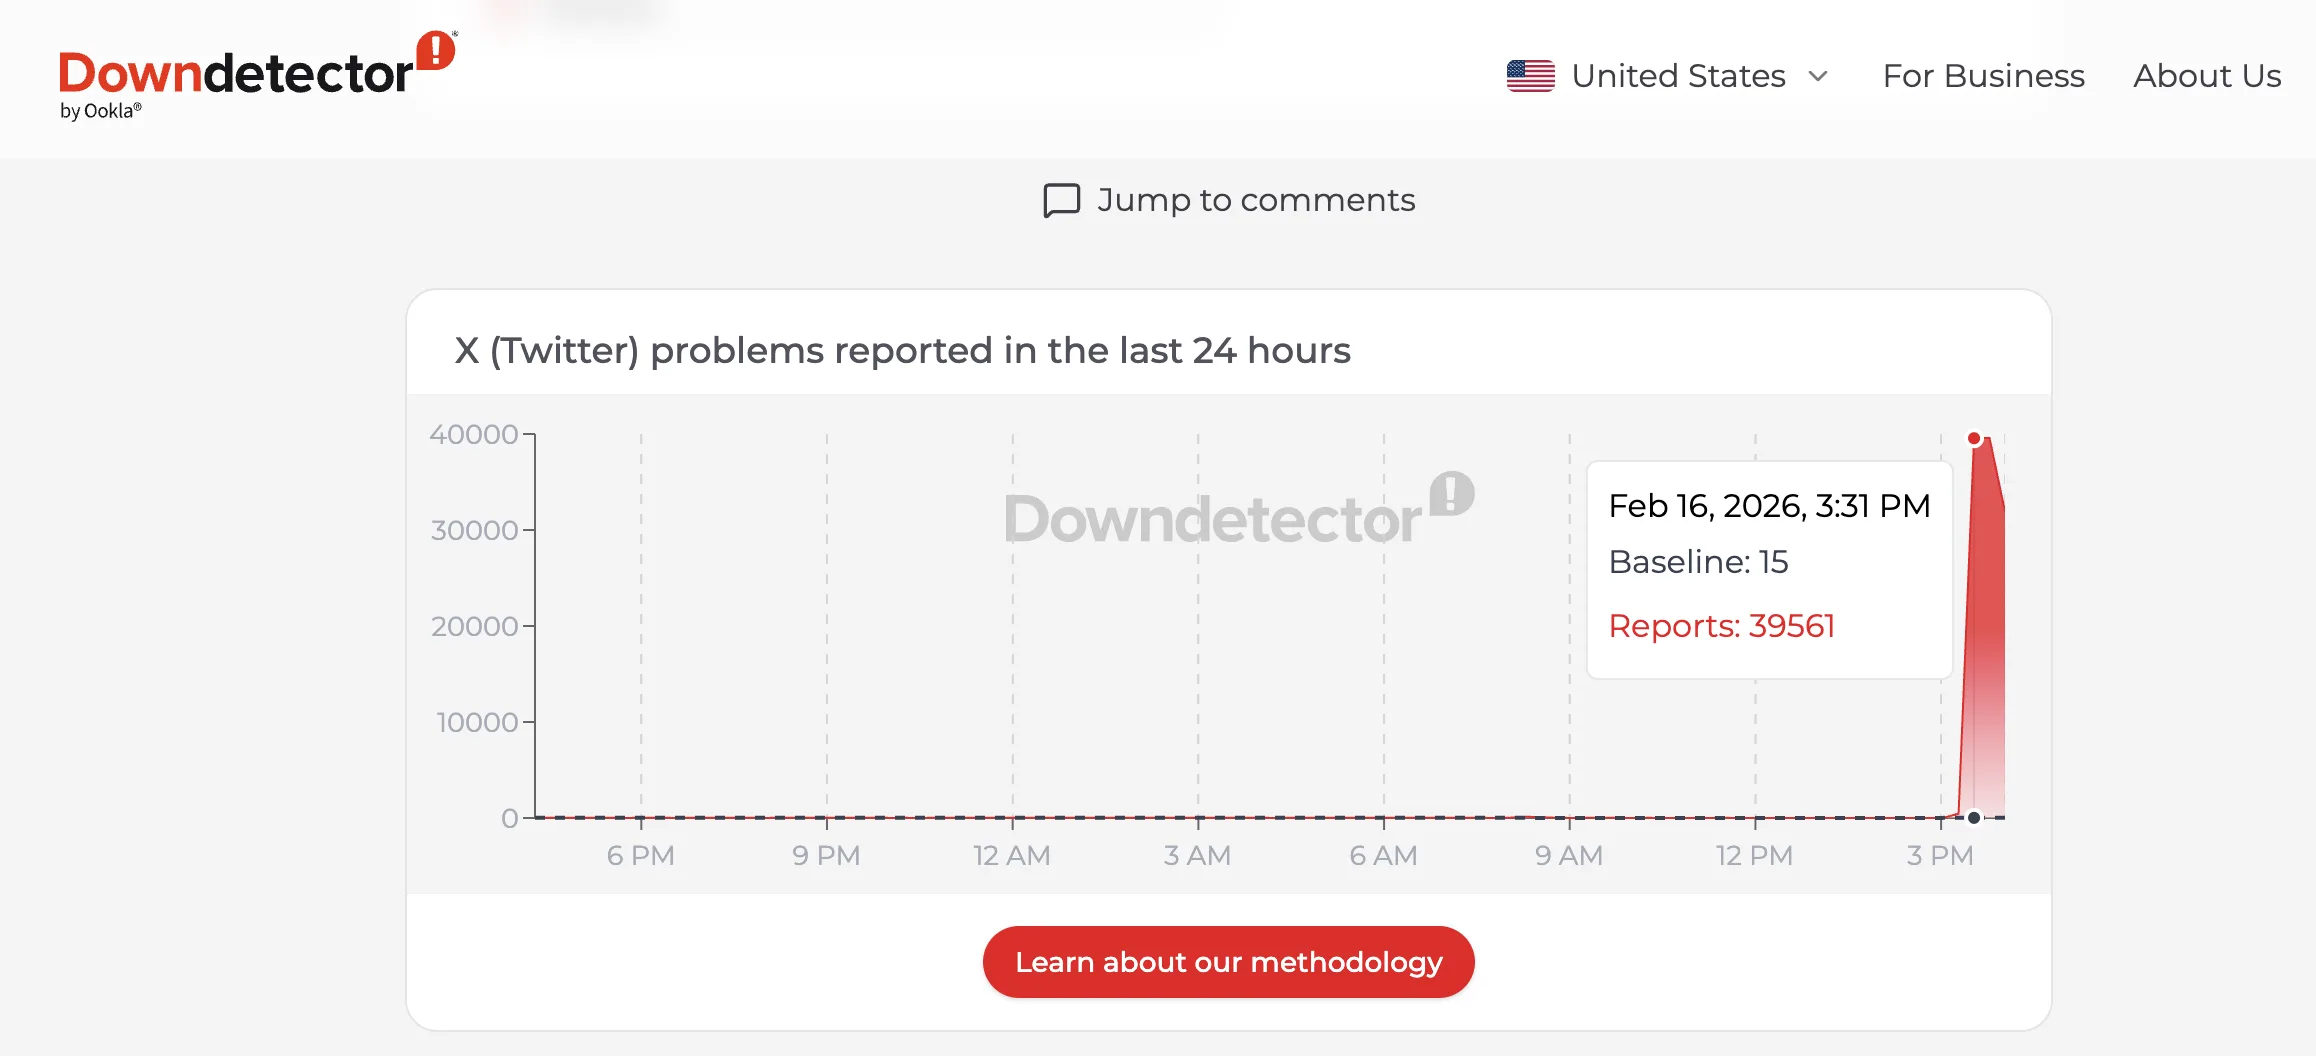Click the United States flag icon
2316x1056 pixels.
[1530, 76]
